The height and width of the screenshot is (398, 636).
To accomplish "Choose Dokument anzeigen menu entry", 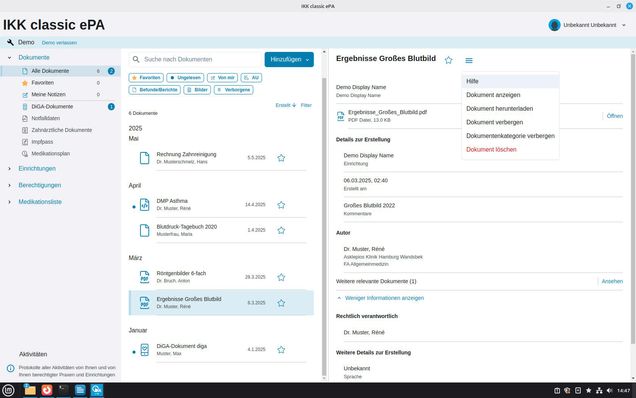I will pos(510,95).
